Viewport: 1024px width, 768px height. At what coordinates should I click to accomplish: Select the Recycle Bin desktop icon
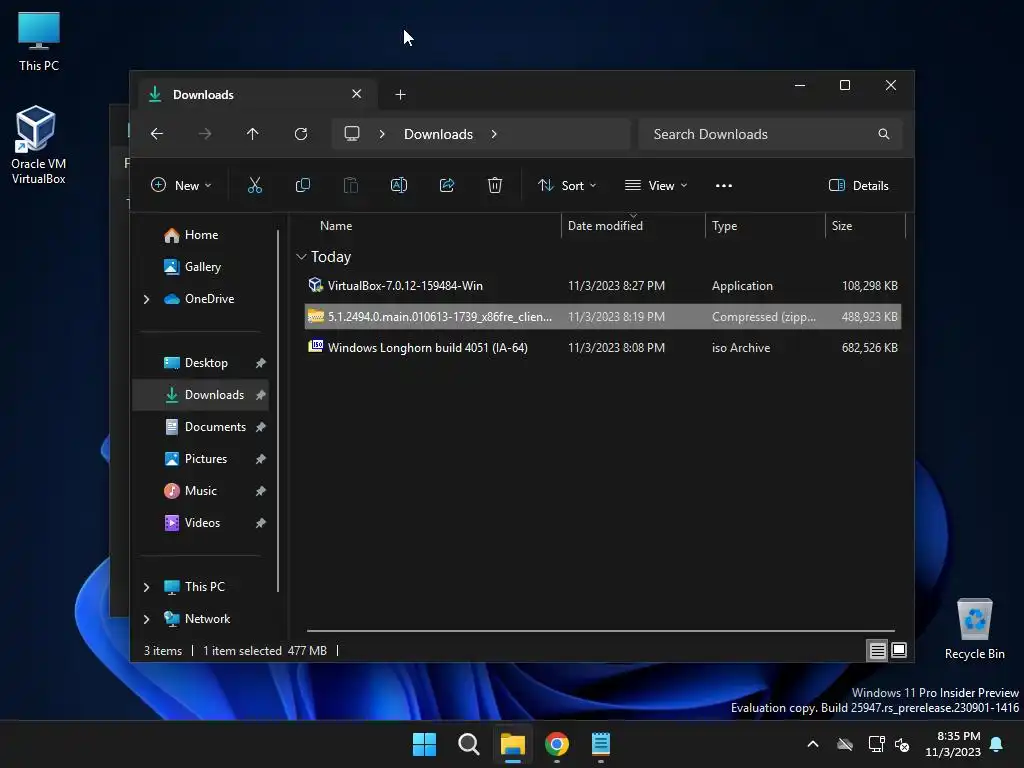click(x=974, y=629)
